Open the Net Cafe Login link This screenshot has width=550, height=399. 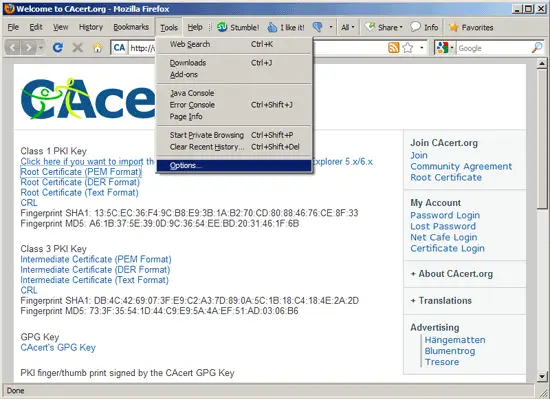pyautogui.click(x=444, y=237)
